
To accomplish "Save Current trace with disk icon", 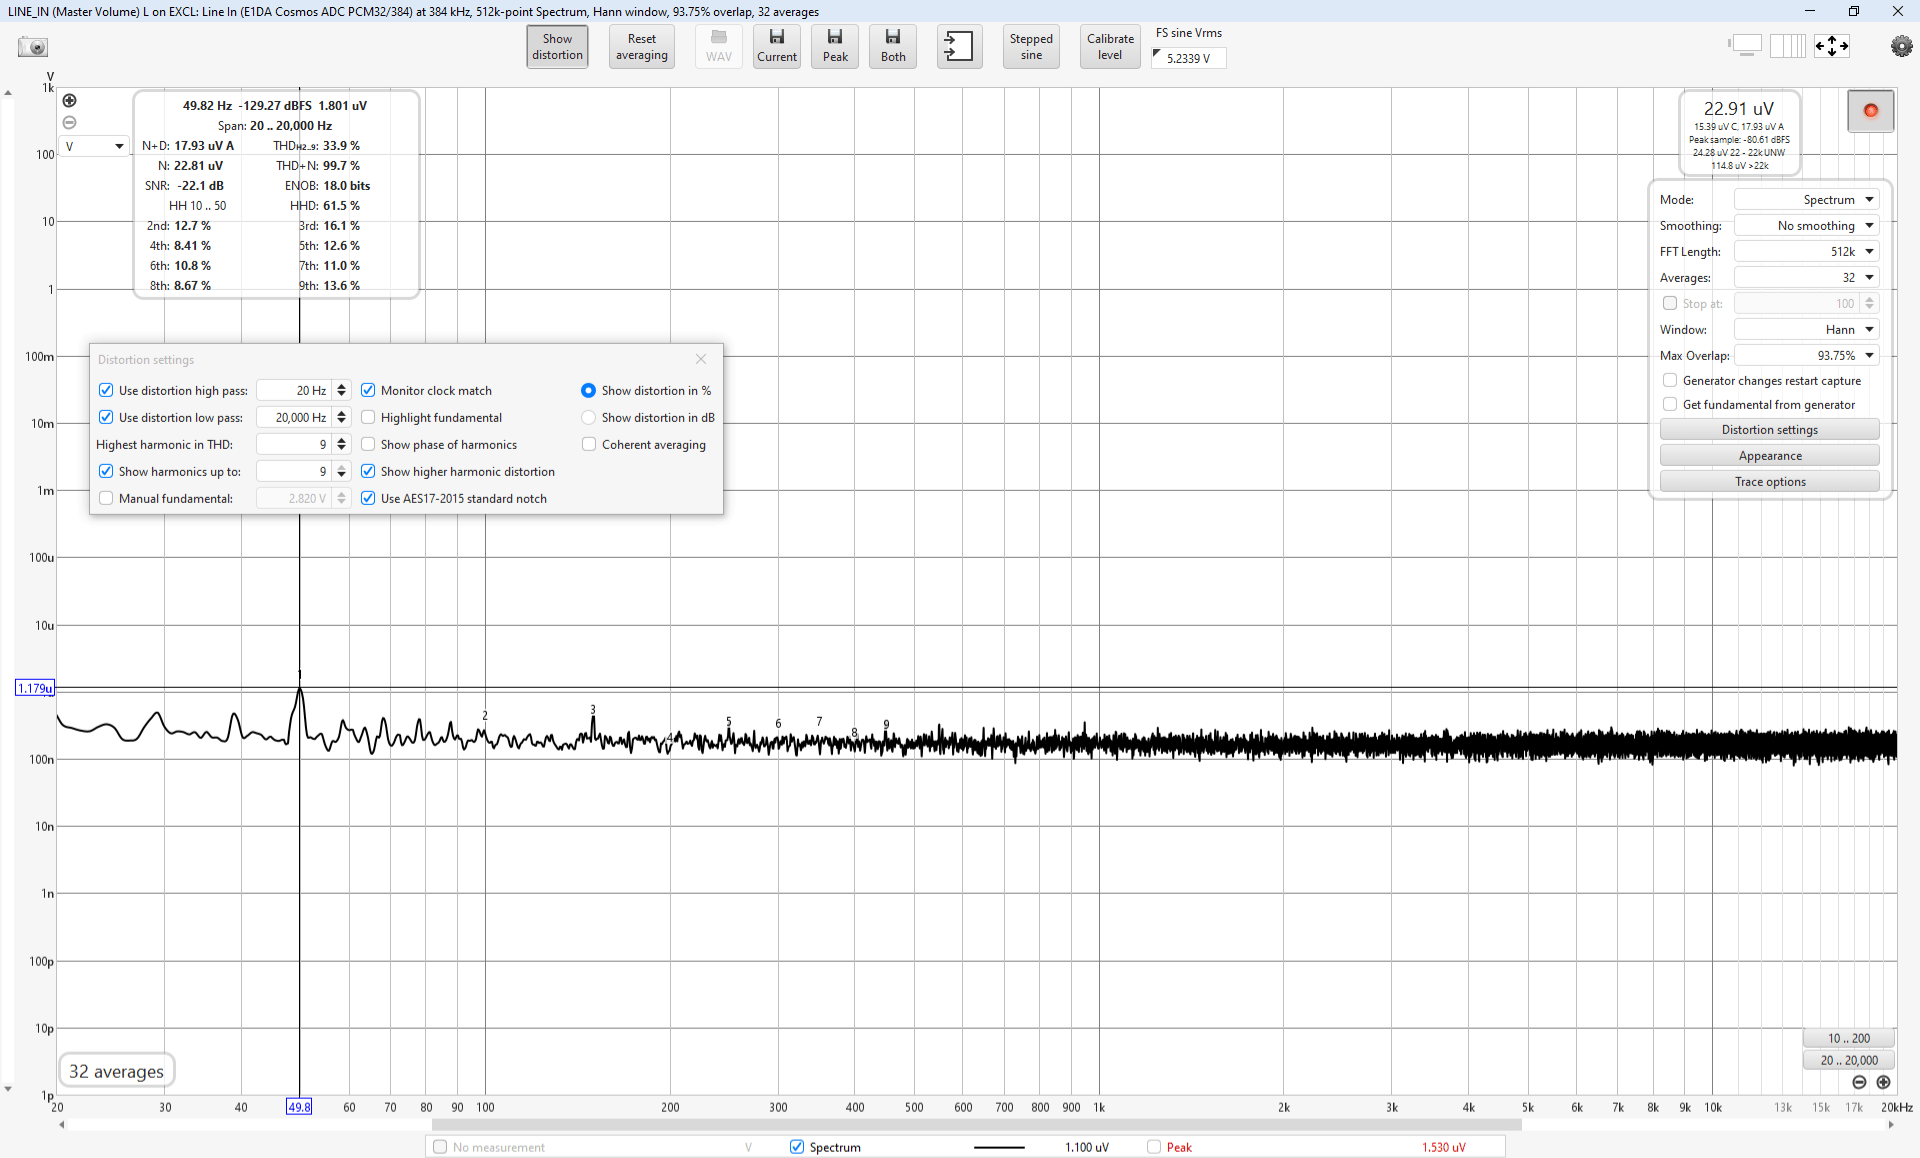I will pos(777,47).
